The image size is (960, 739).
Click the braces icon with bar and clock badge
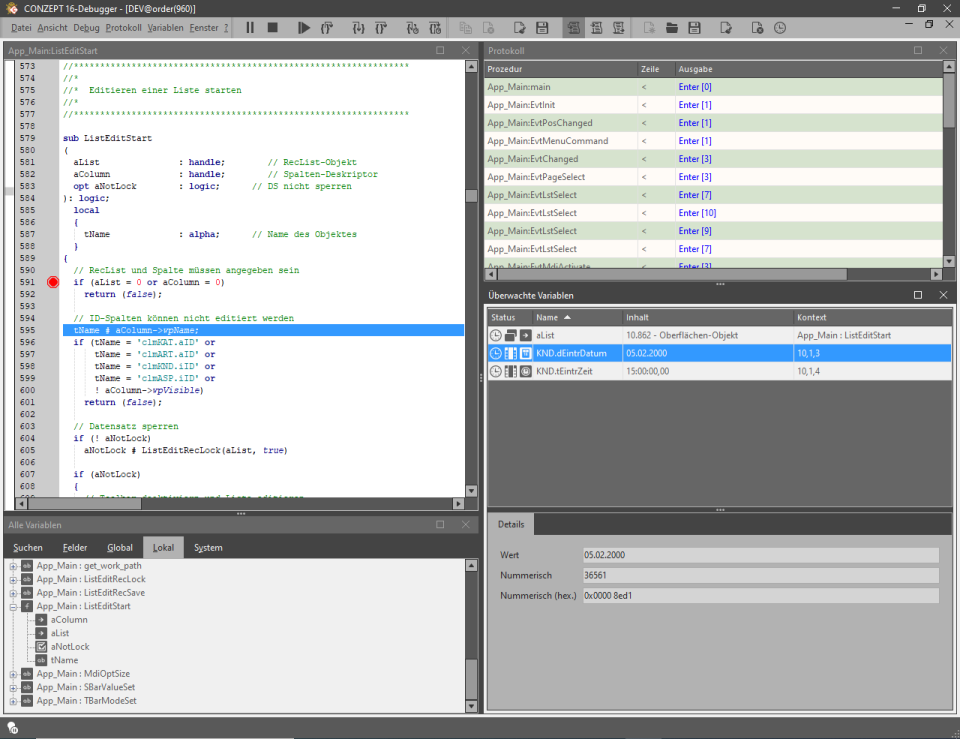coord(435,28)
